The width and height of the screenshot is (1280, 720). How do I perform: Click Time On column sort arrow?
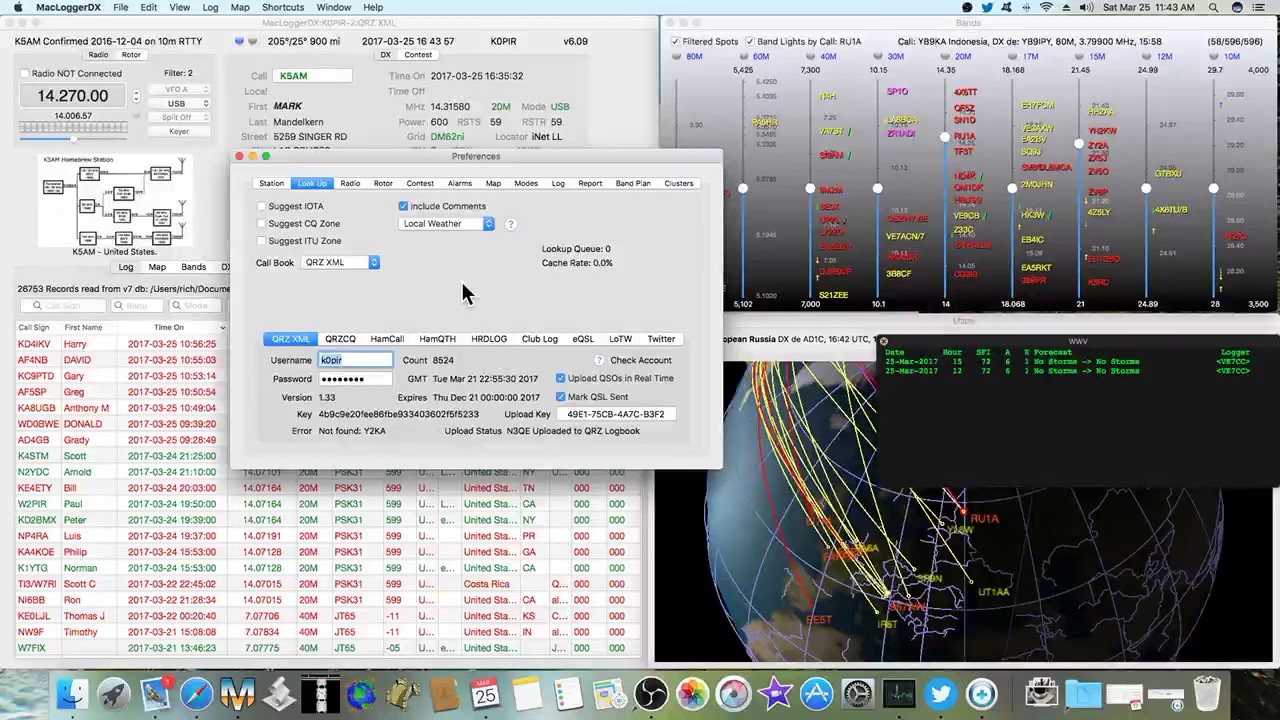(x=222, y=328)
